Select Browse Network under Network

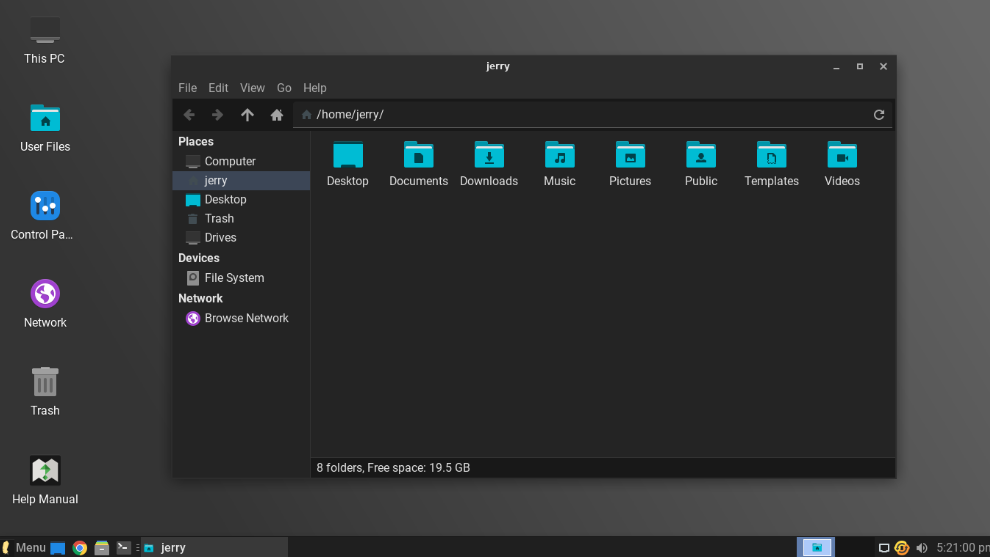pos(241,318)
